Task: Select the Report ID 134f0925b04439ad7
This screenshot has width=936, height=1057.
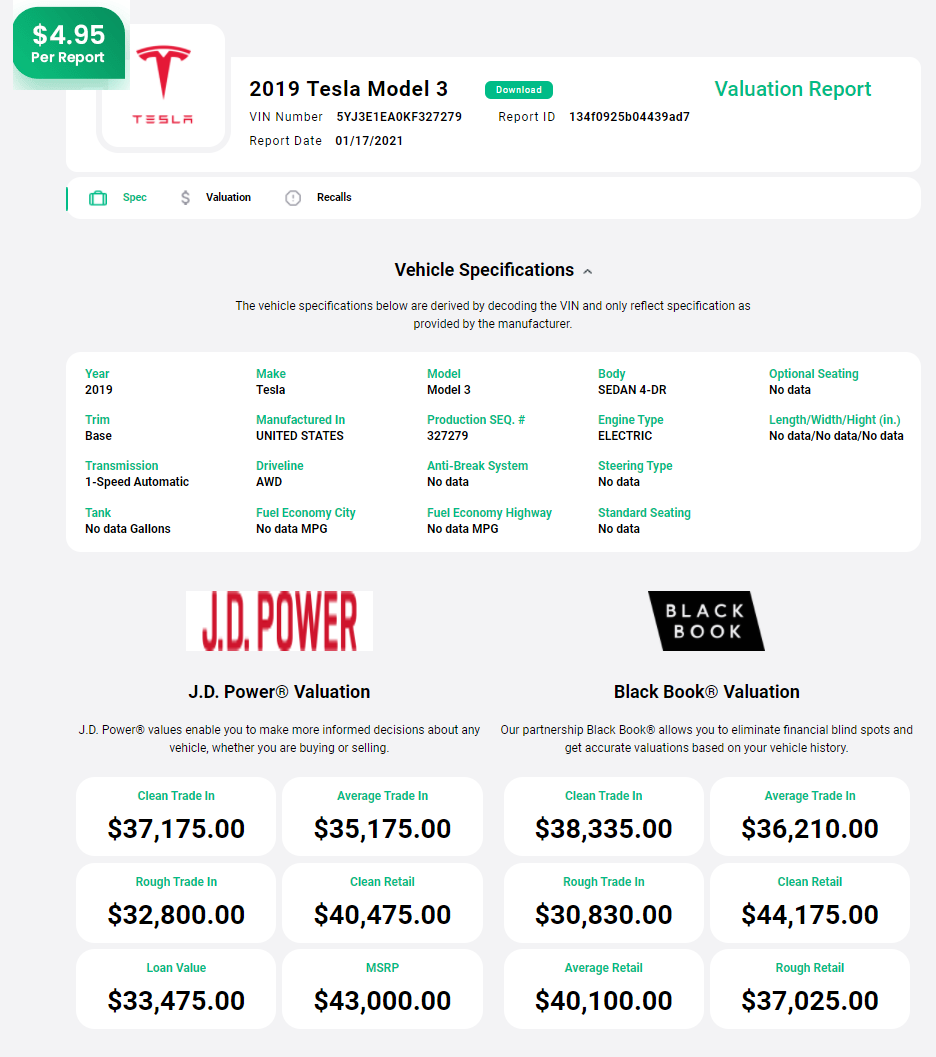Action: [x=629, y=117]
